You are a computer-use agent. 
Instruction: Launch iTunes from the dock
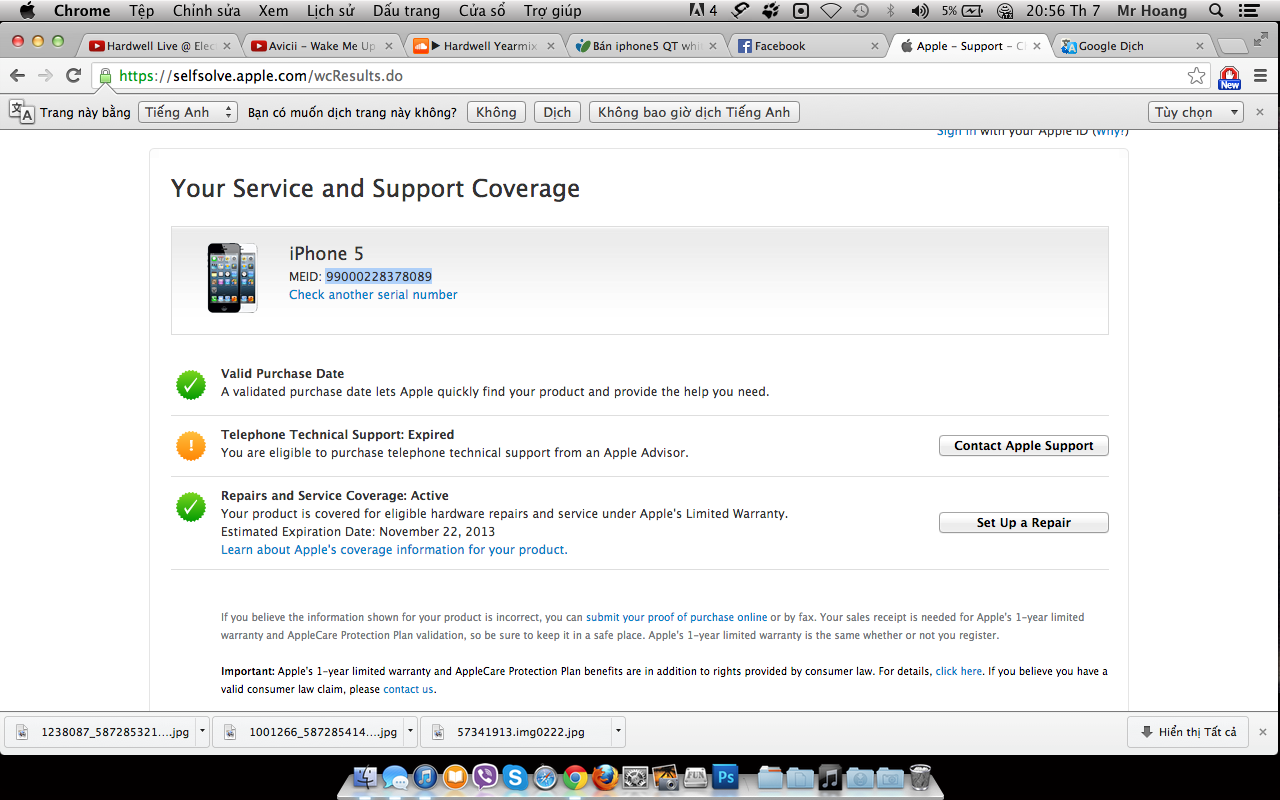click(425, 777)
